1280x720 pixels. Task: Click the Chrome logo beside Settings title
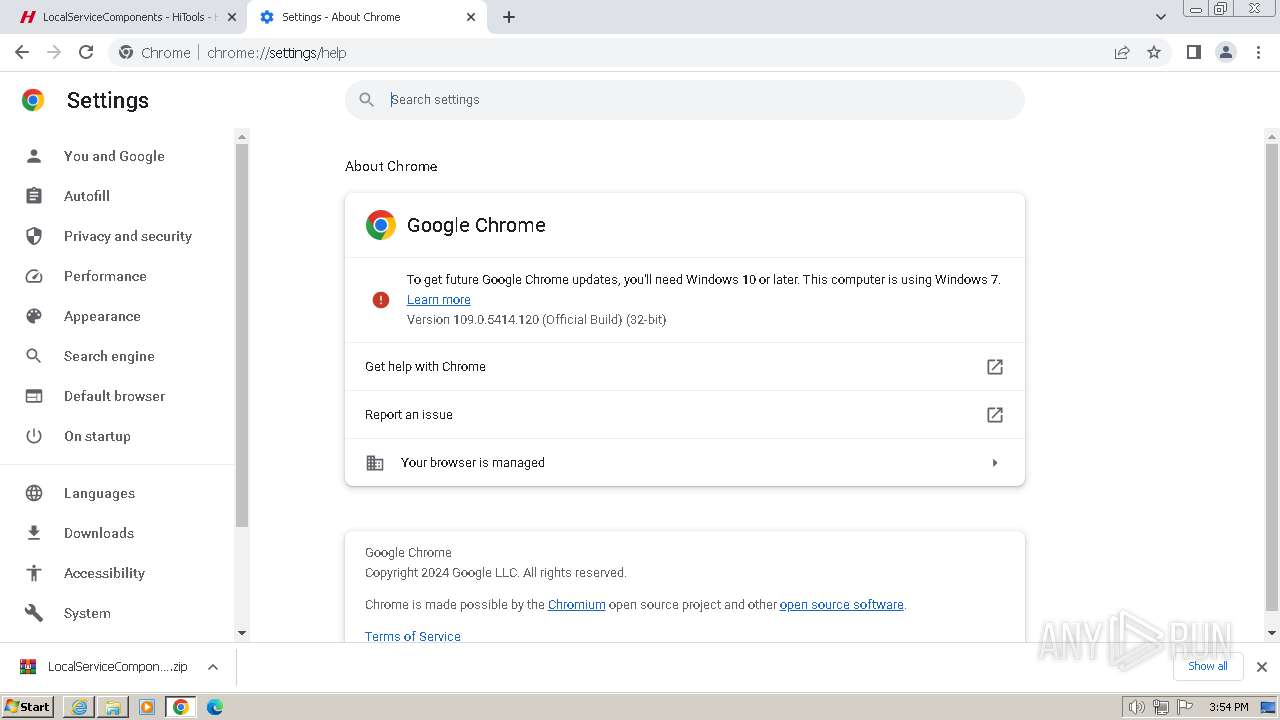(x=33, y=100)
